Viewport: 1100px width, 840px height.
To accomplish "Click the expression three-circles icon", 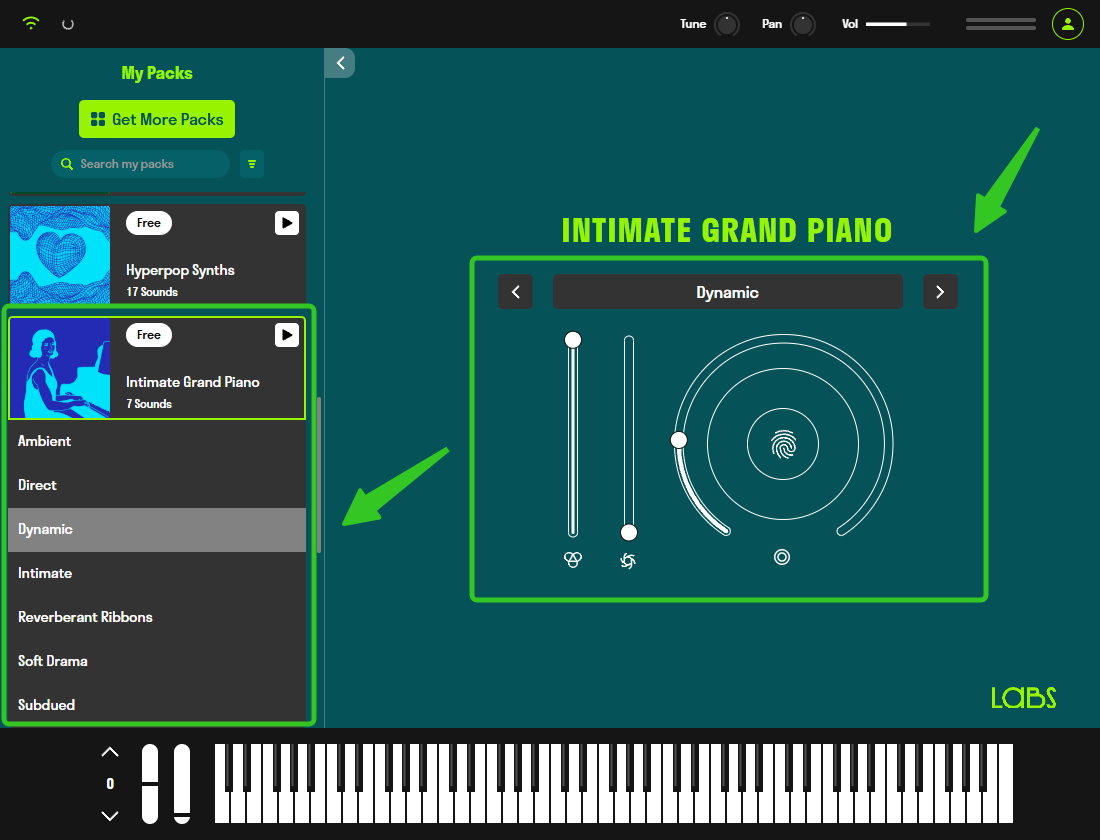I will (573, 559).
